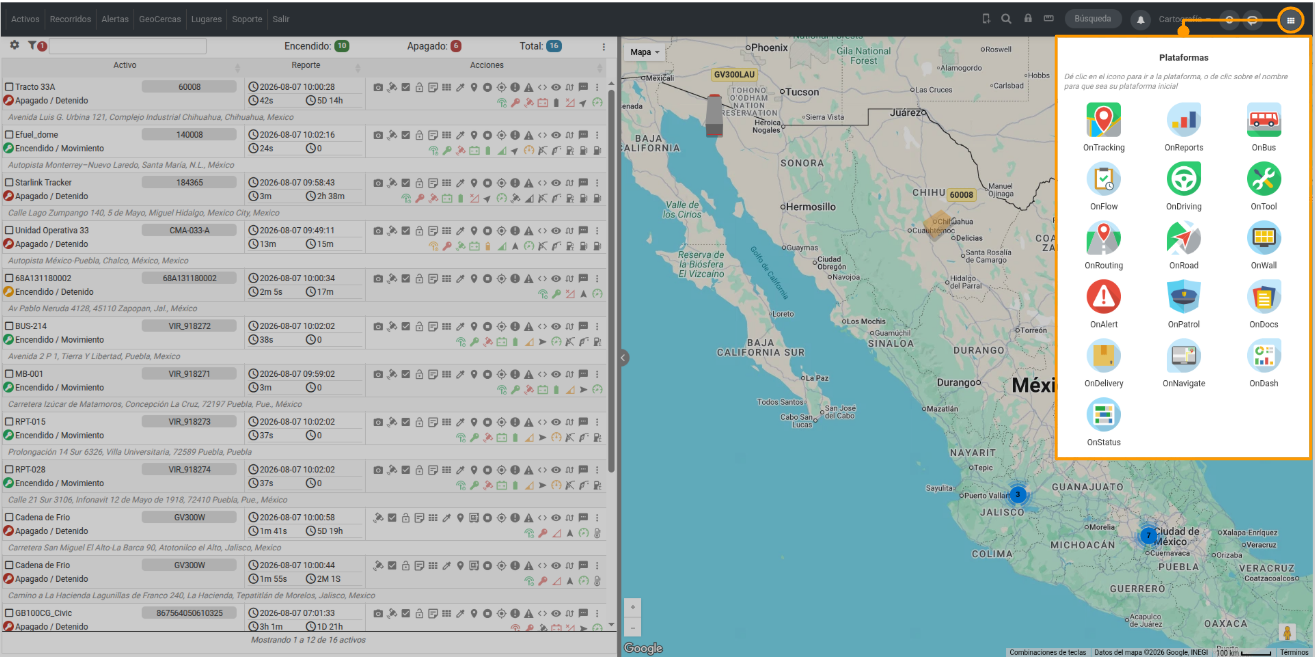1315x657 pixels.
Task: Open the Alertas menu
Action: [x=115, y=19]
